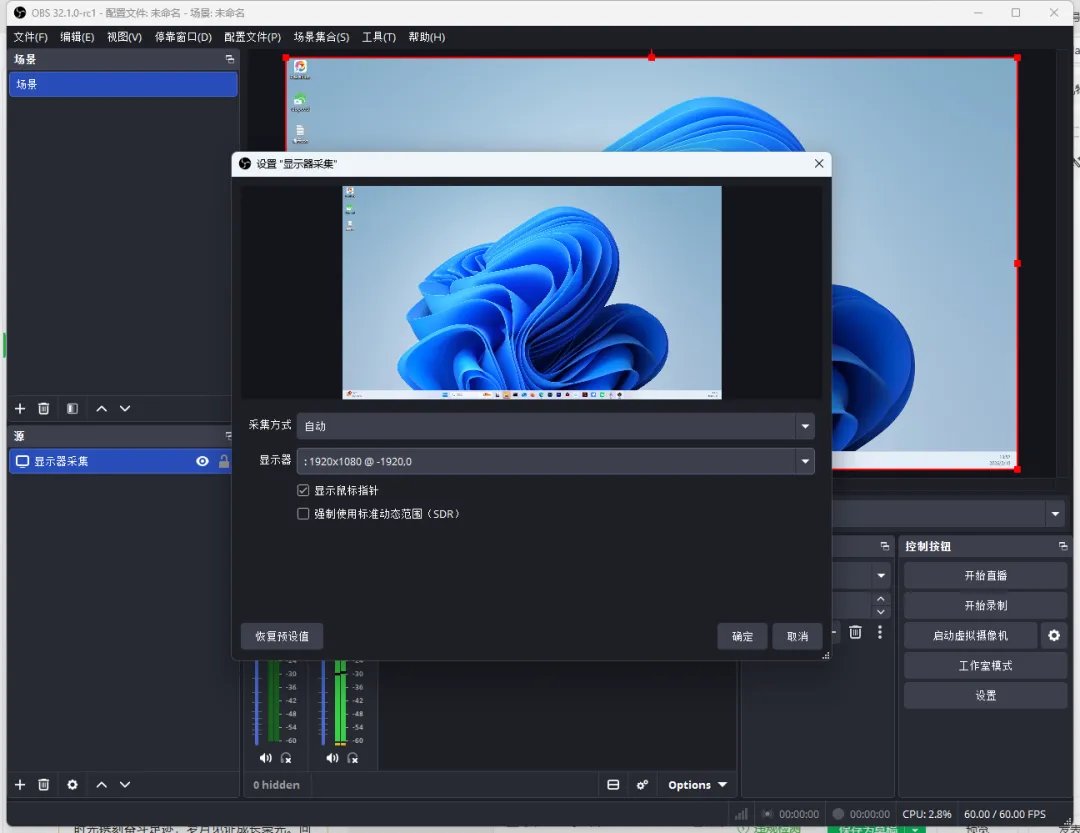The image size is (1080, 833).
Task: Click the signal strength icon in the status bar
Action: (741, 814)
